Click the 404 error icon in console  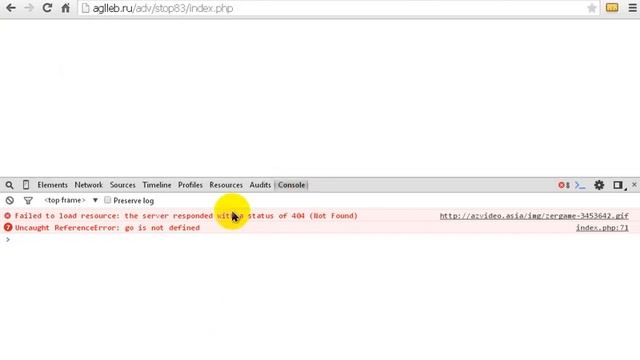(x=8, y=216)
